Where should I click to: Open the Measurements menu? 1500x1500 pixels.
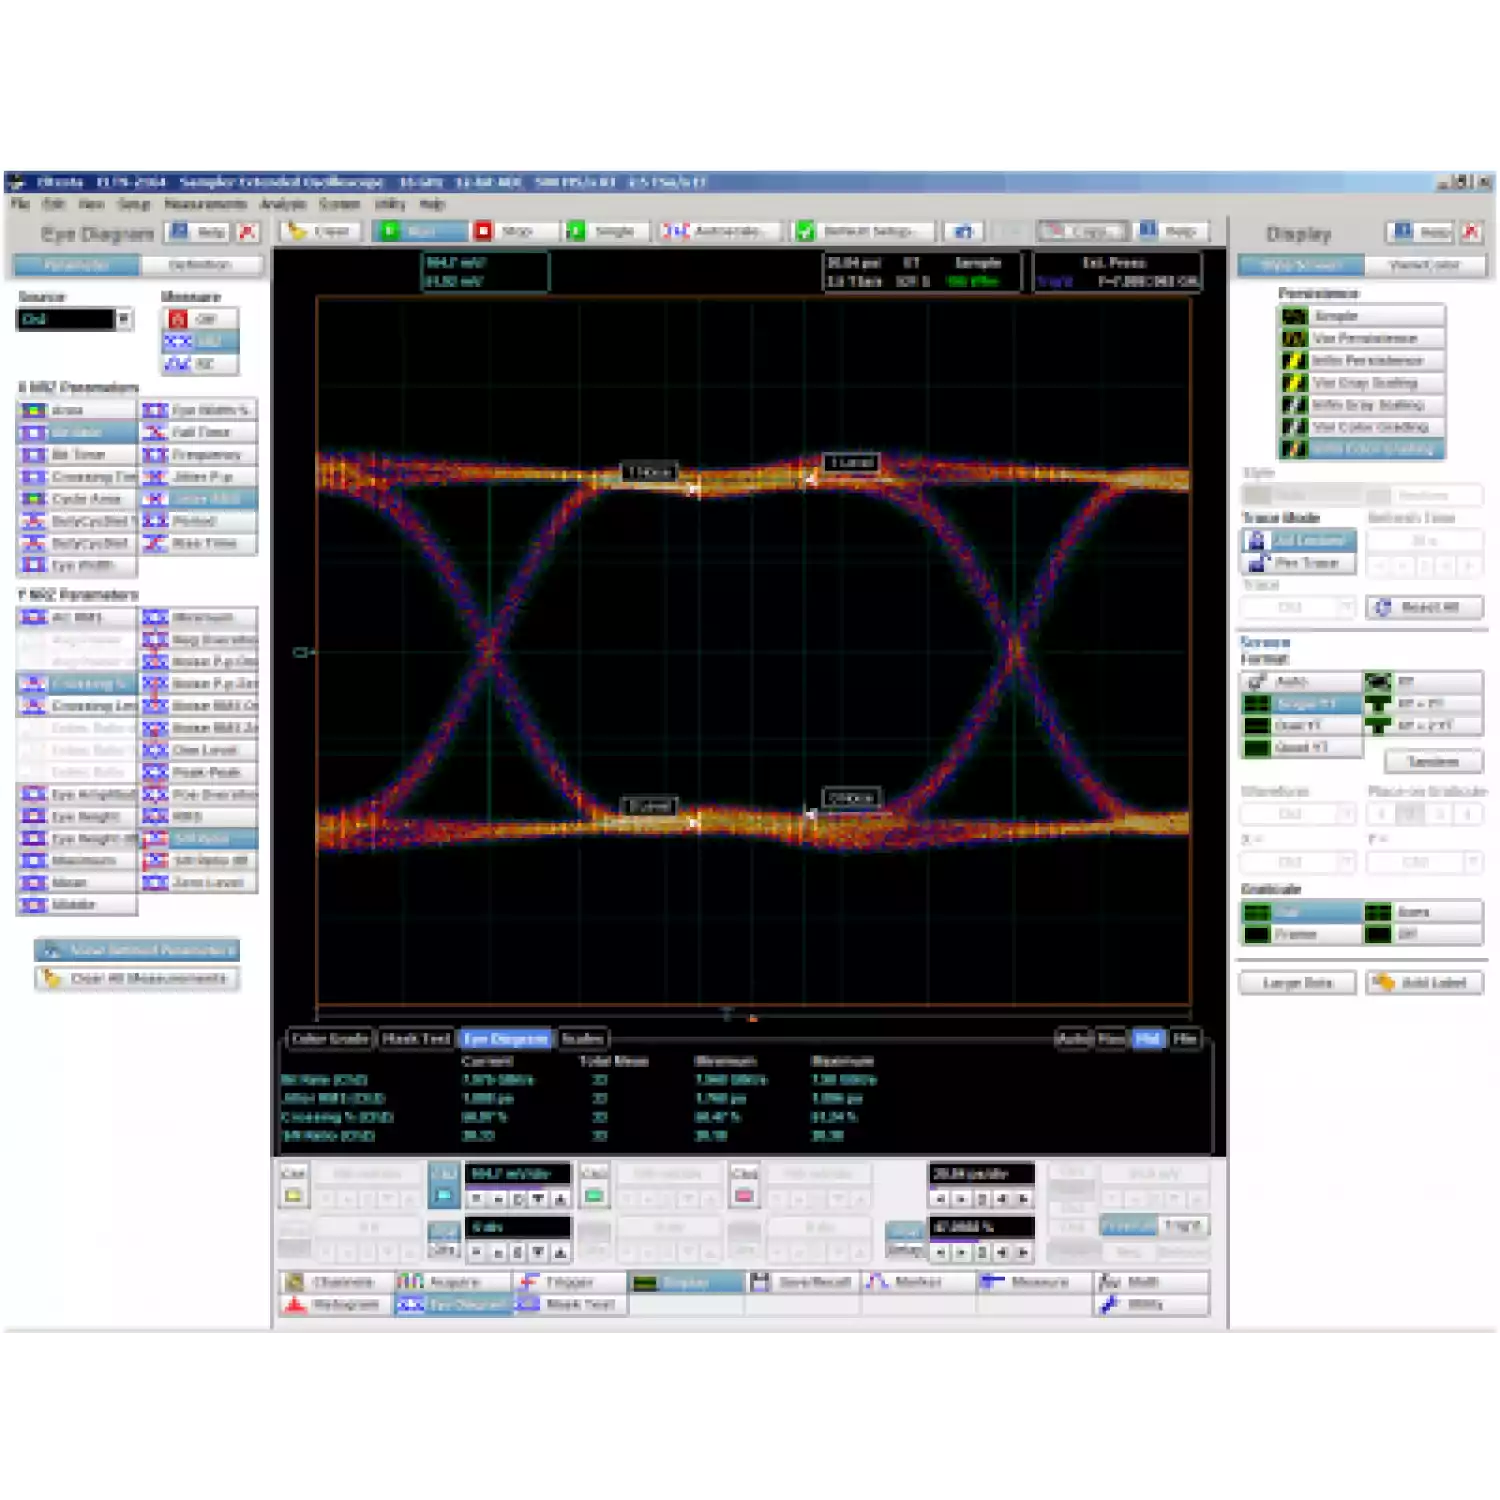click(205, 204)
